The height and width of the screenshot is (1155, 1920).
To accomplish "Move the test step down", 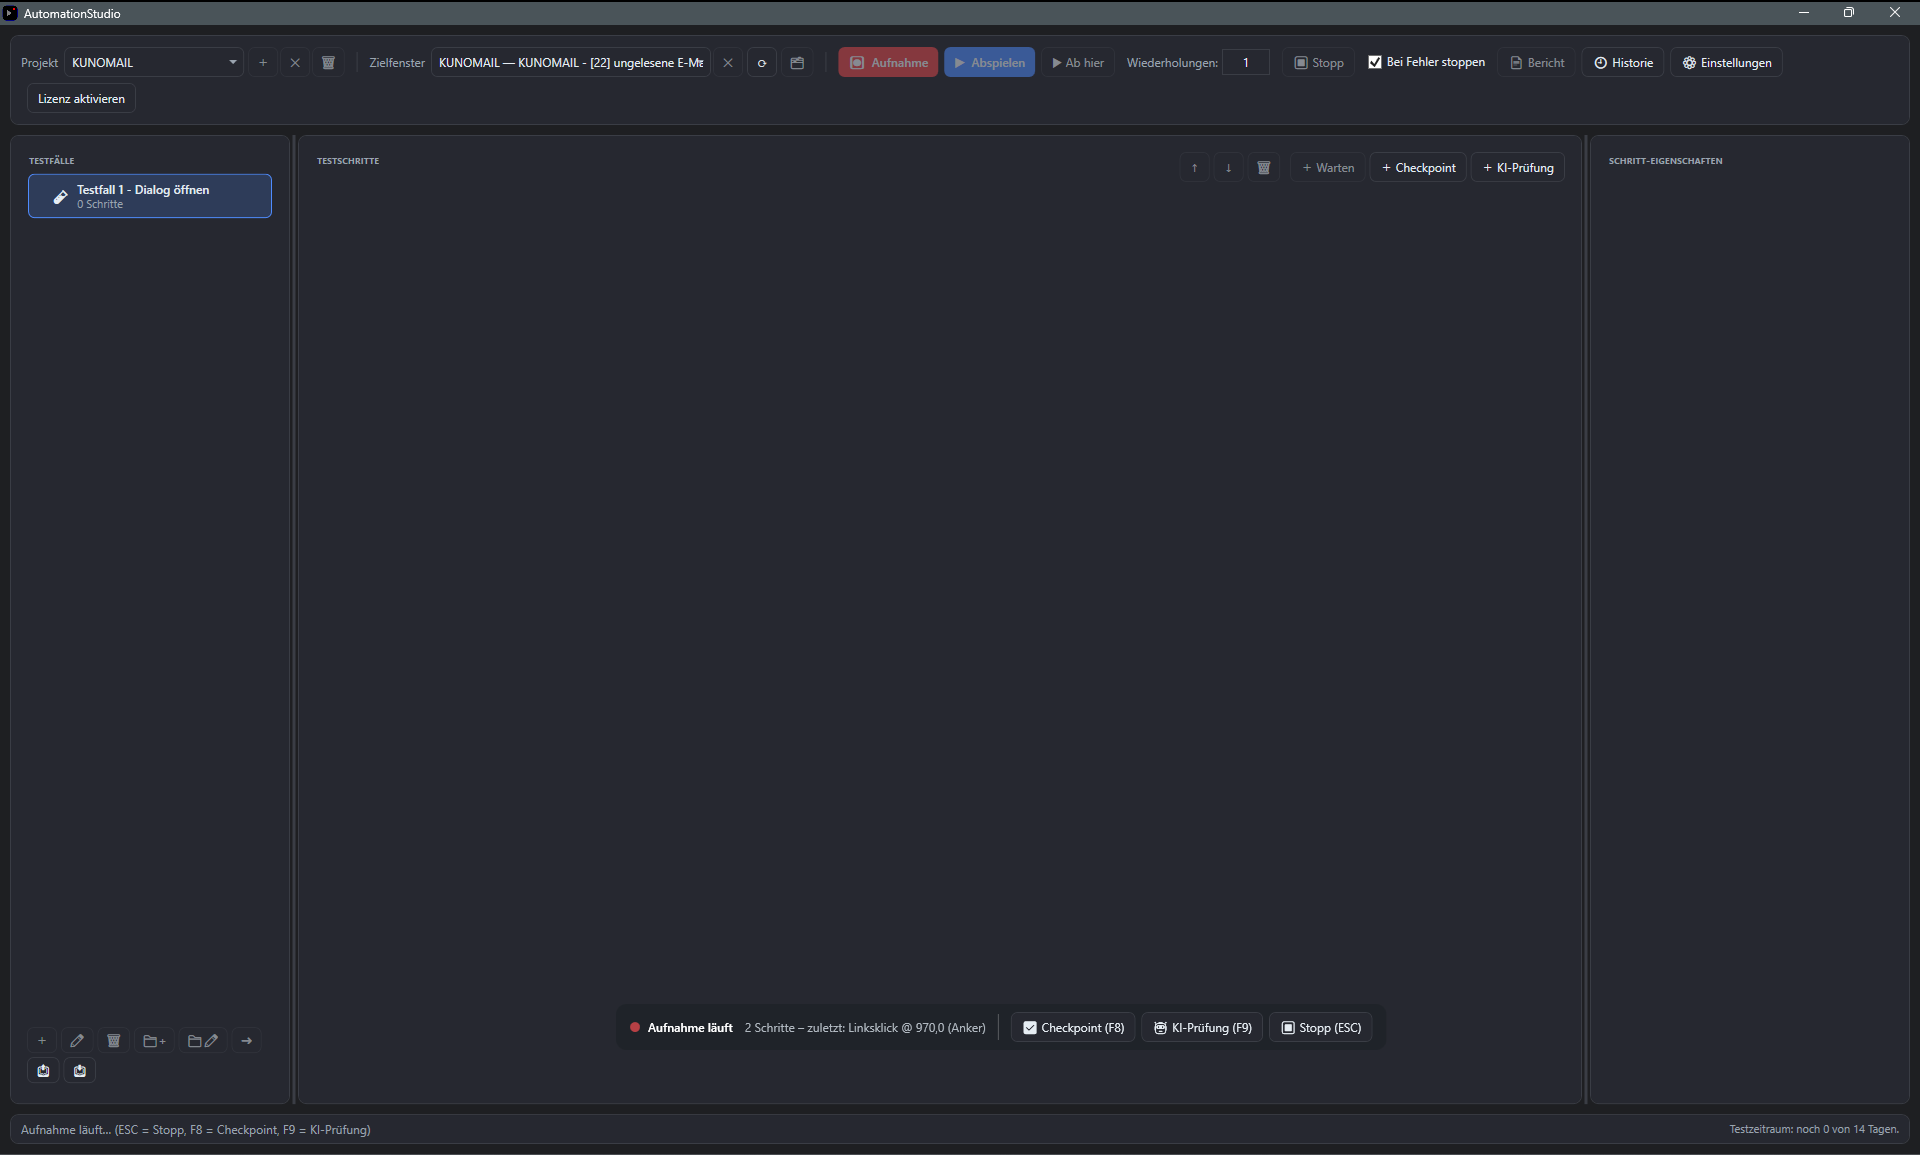I will pyautogui.click(x=1229, y=168).
